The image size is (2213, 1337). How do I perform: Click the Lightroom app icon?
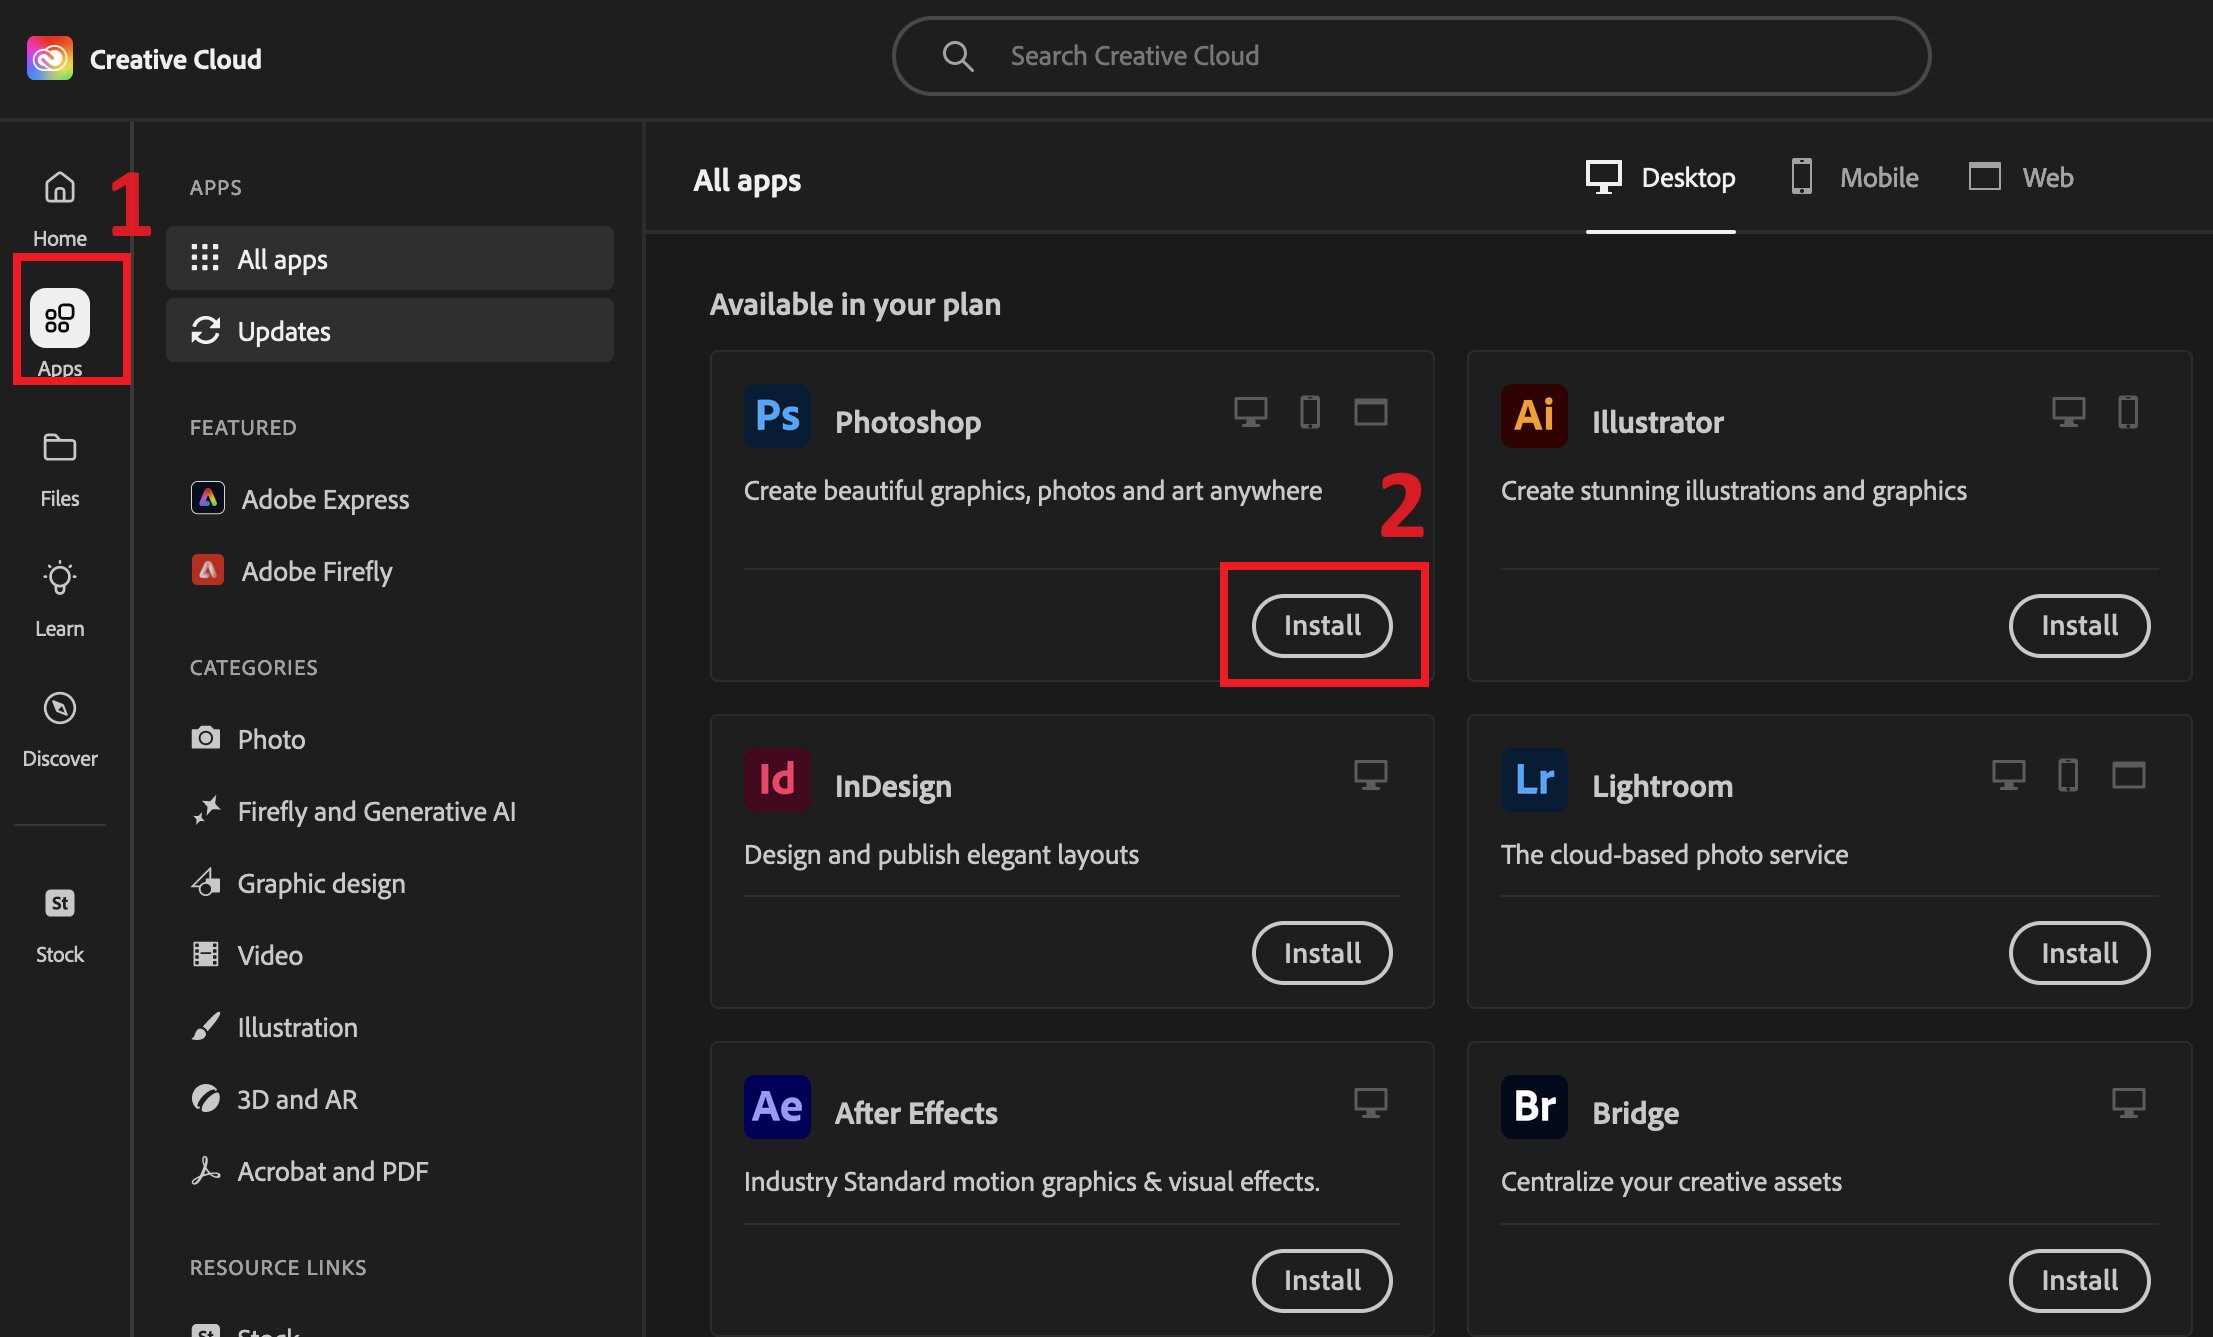[x=1534, y=780]
